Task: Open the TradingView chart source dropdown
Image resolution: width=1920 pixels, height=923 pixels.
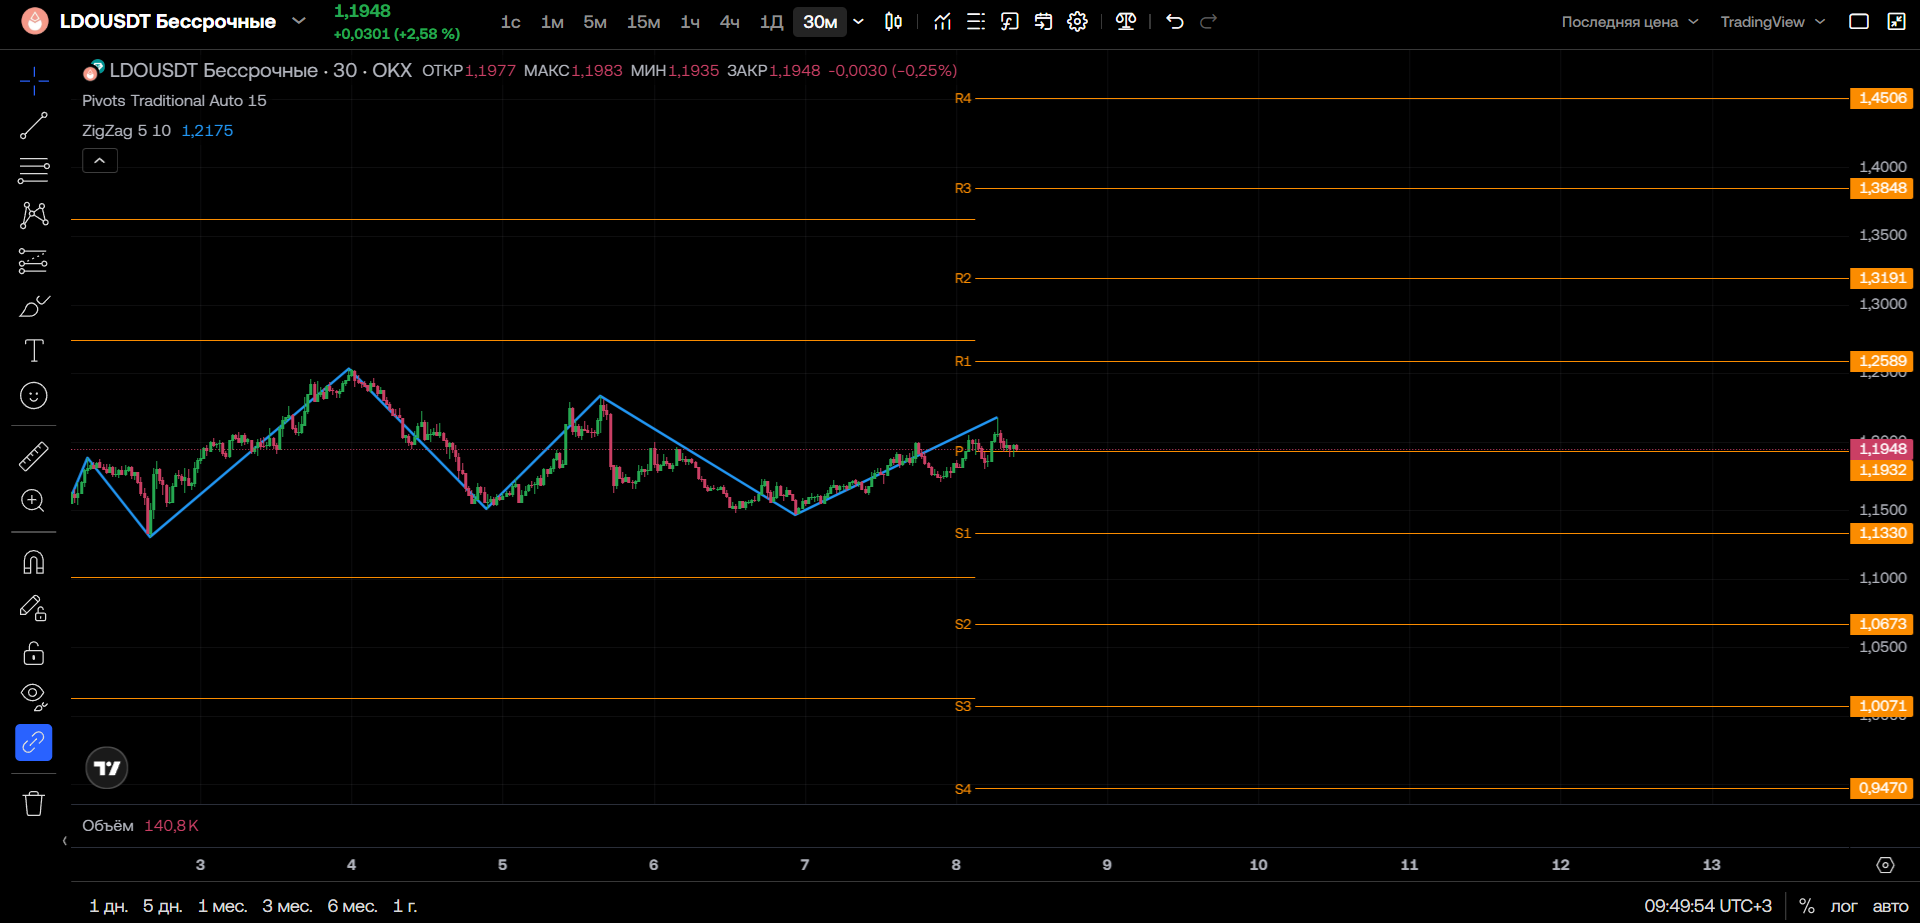Action: (x=1773, y=22)
